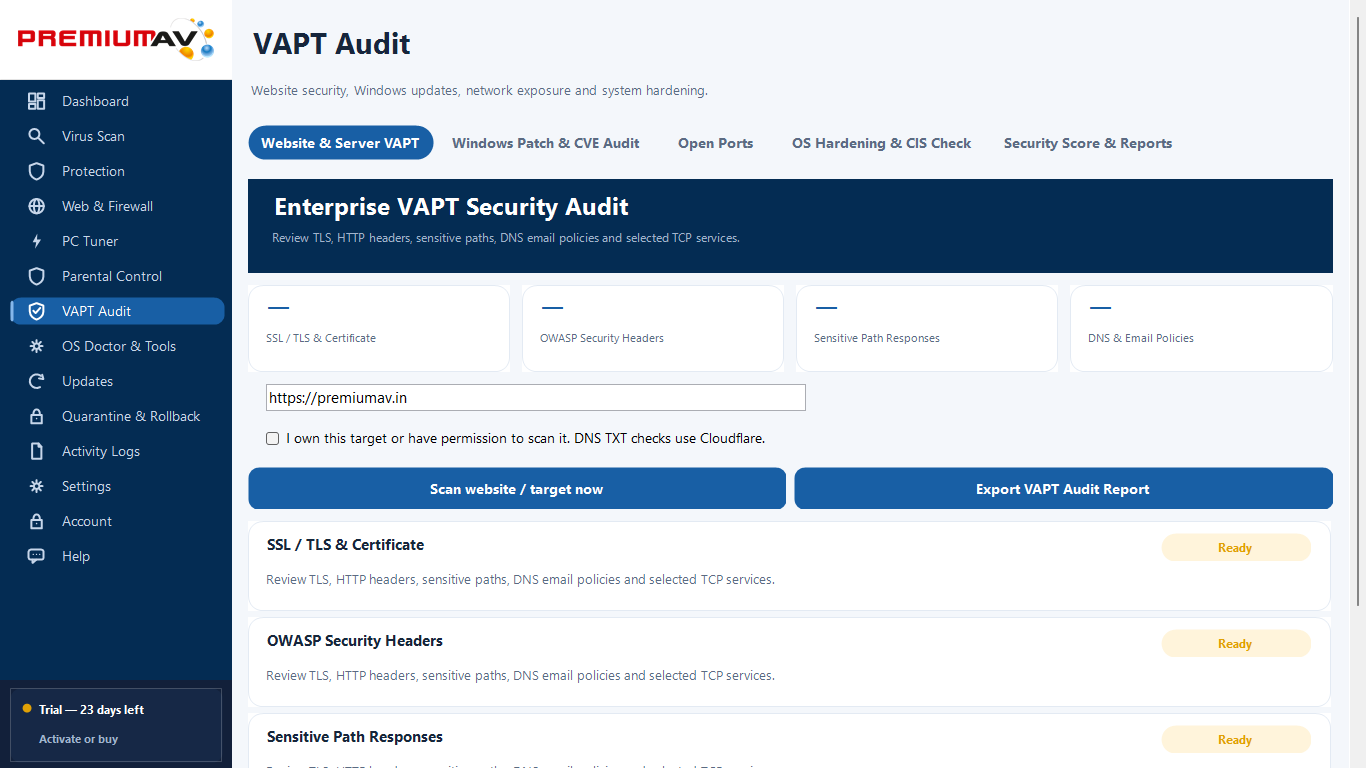Click the Account lock icon
This screenshot has width=1366, height=768.
click(x=37, y=521)
